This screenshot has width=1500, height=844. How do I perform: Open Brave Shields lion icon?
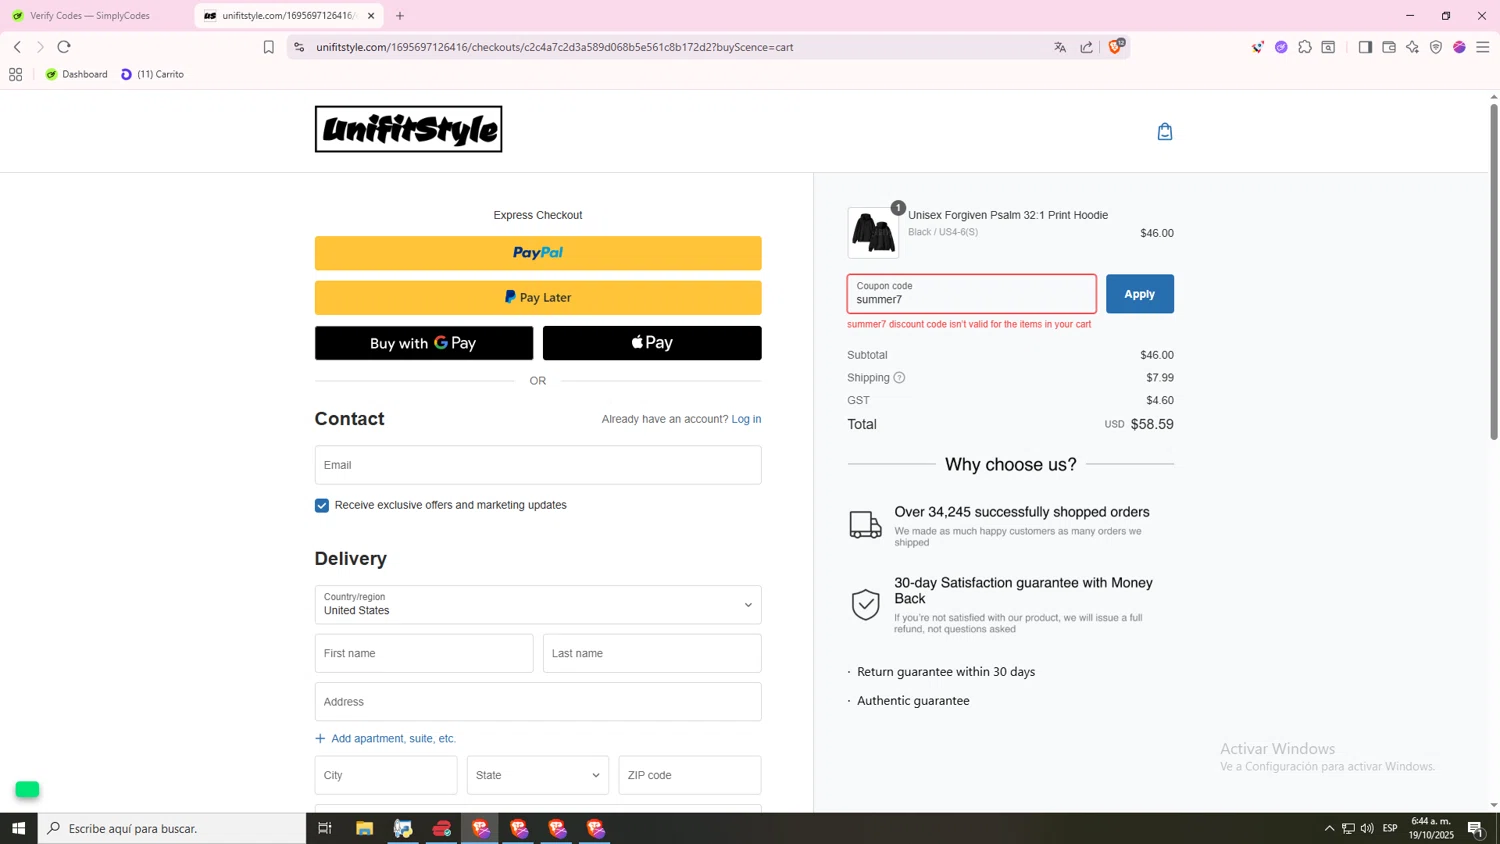click(1116, 46)
